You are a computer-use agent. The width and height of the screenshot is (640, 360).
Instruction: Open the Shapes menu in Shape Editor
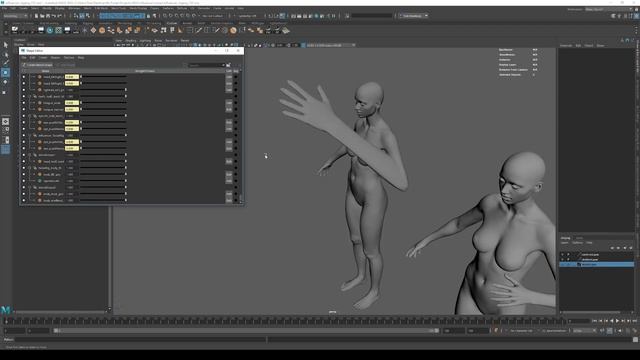pos(55,58)
